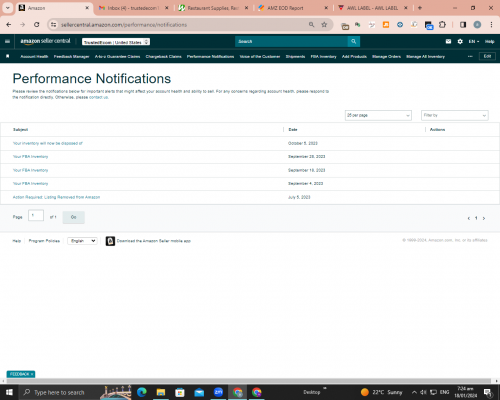This screenshot has width=500, height=400.
Task: Click the bookmark flag icon in the nav bar
Action: pyautogui.click(x=8, y=56)
